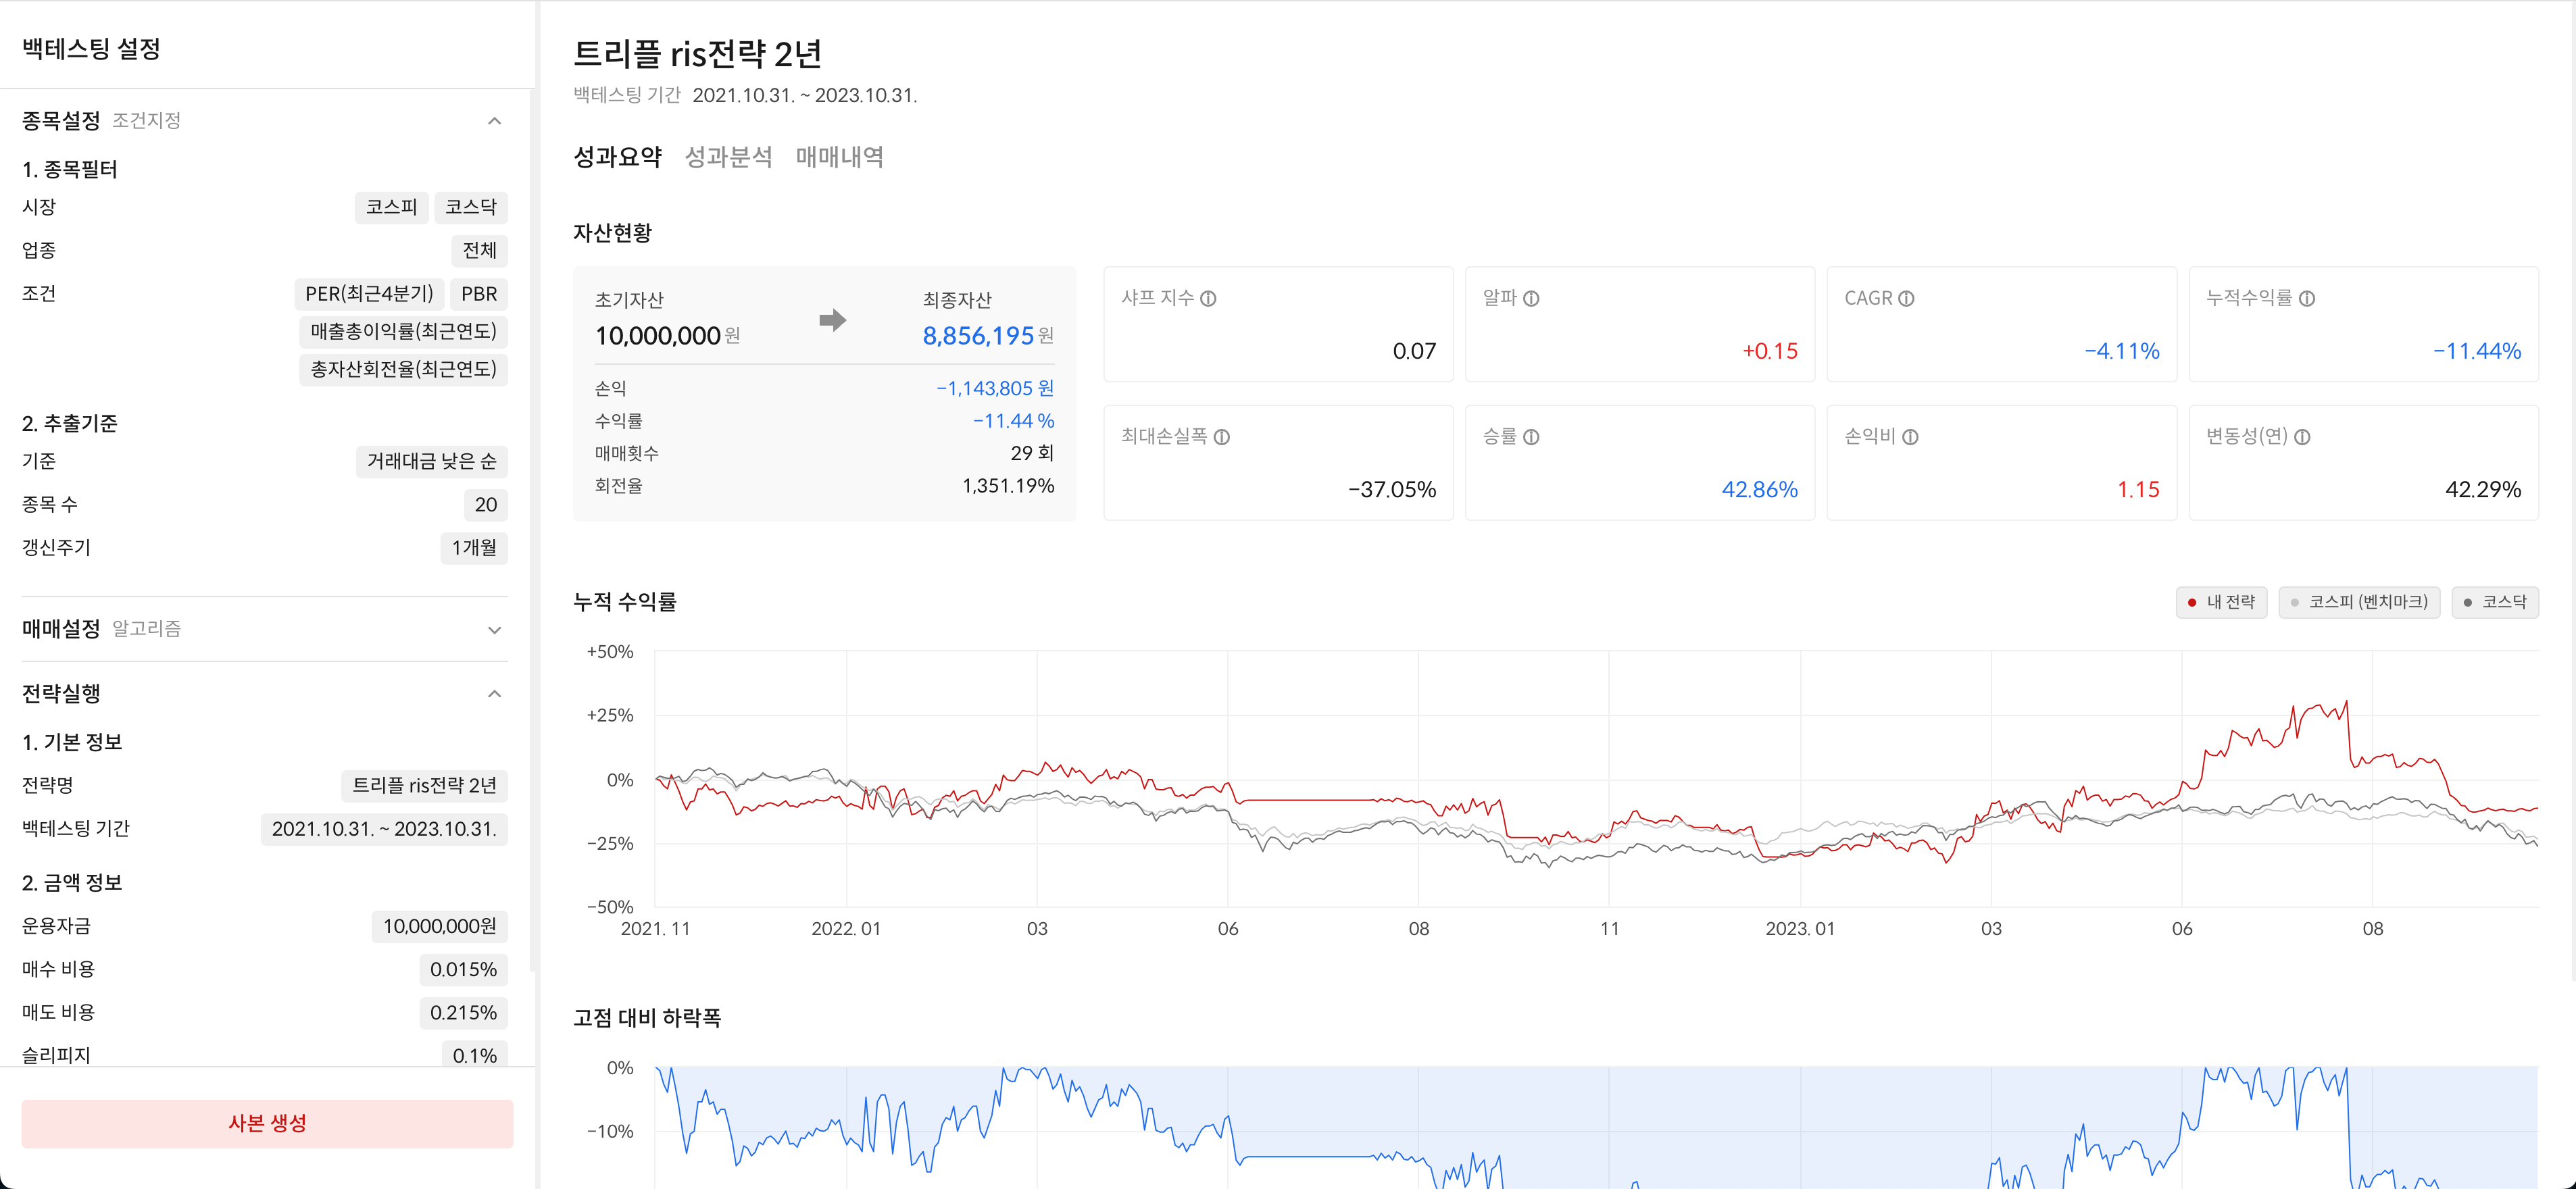Click the 손익 value -1,143,805 원
Screen dimensions: 2576x1189
point(995,388)
